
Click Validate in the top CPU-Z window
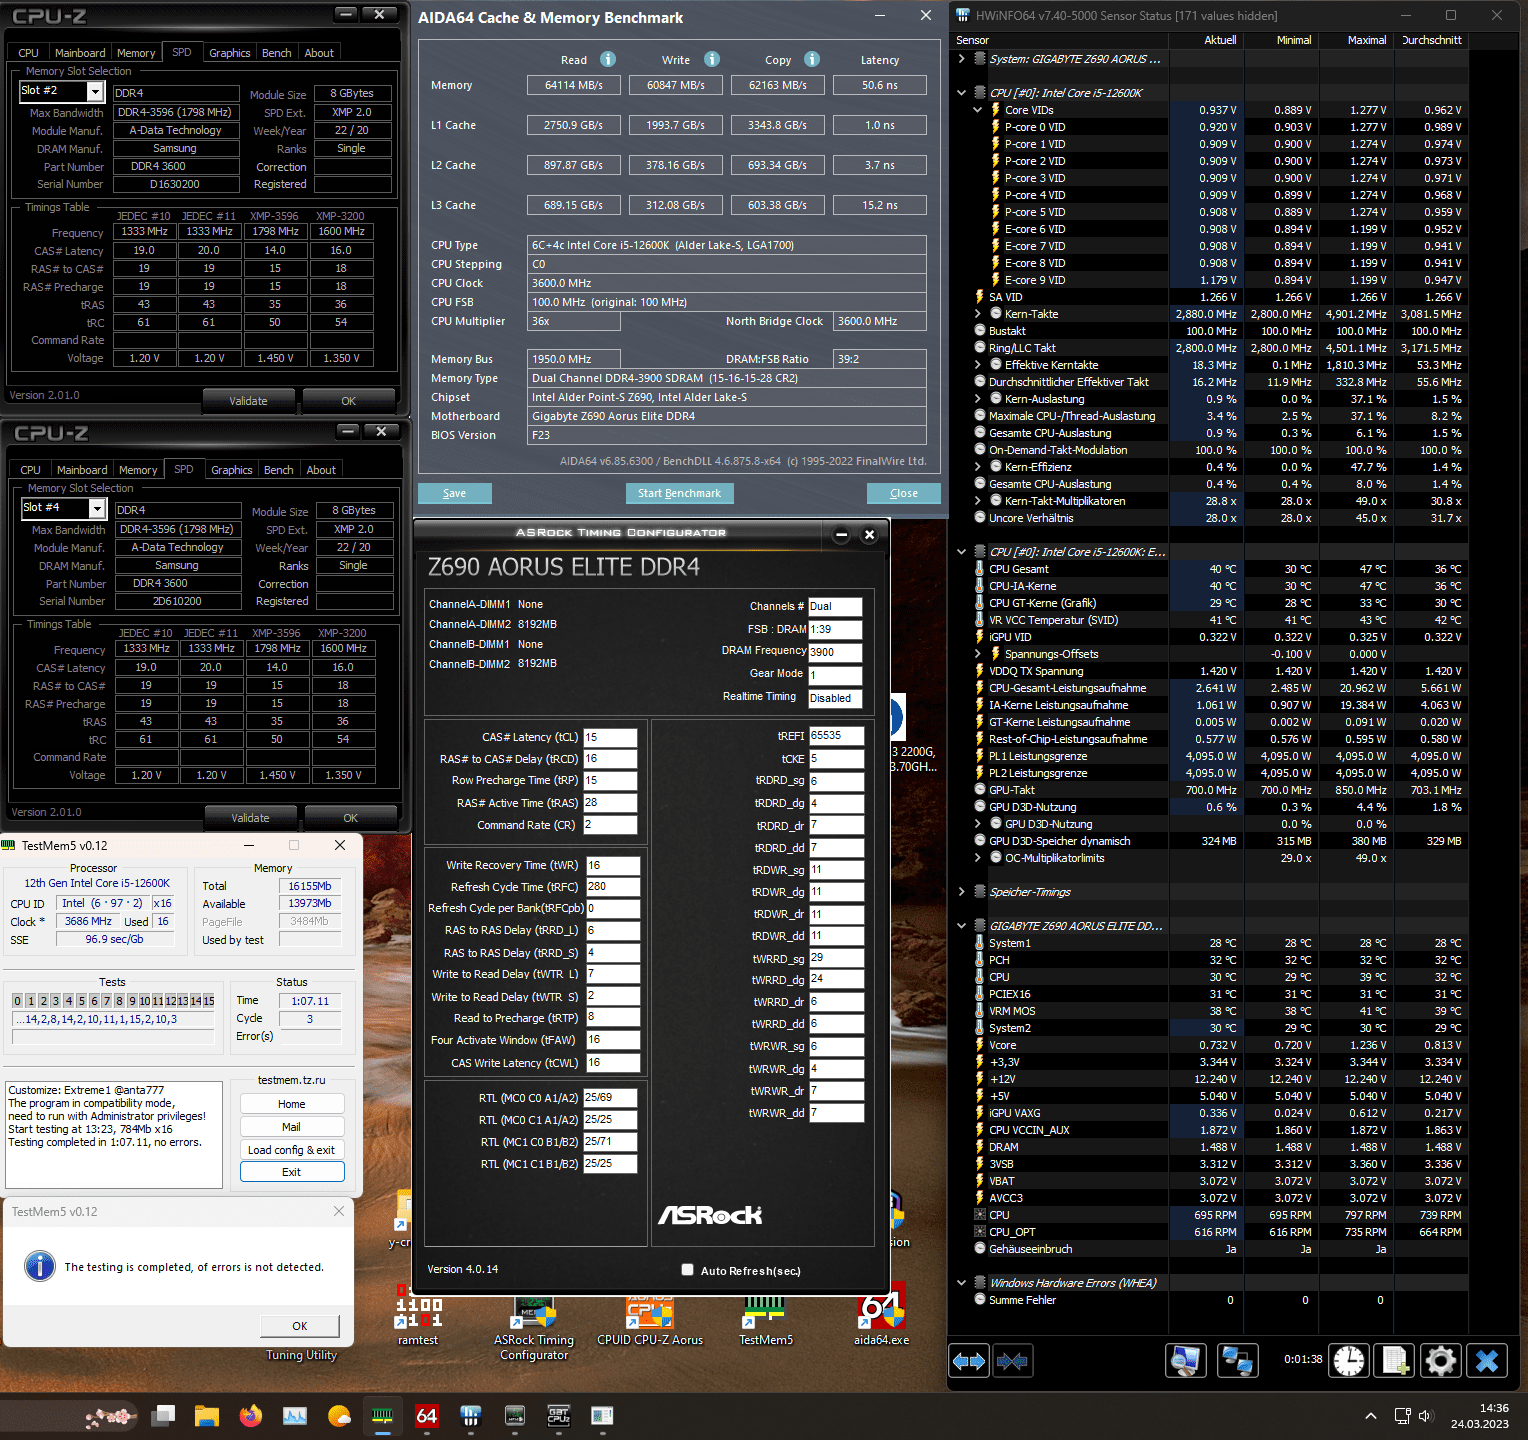tap(248, 401)
